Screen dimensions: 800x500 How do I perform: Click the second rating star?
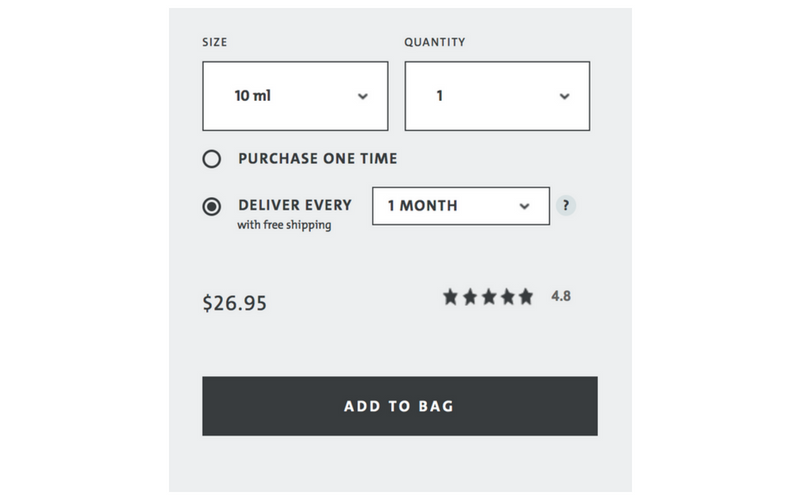coord(470,296)
